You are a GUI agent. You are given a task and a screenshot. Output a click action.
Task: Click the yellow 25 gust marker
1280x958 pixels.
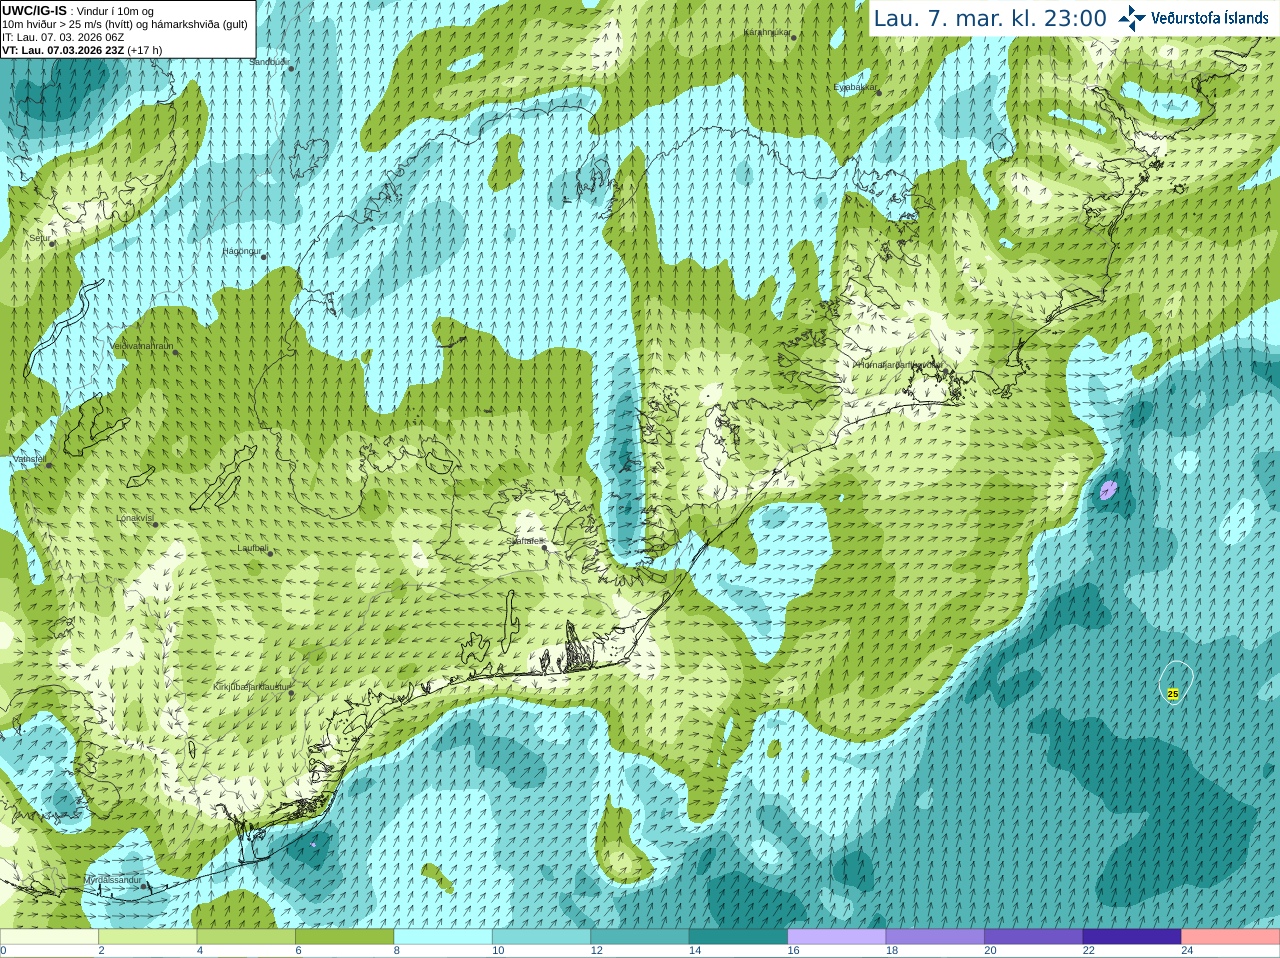pyautogui.click(x=1173, y=694)
